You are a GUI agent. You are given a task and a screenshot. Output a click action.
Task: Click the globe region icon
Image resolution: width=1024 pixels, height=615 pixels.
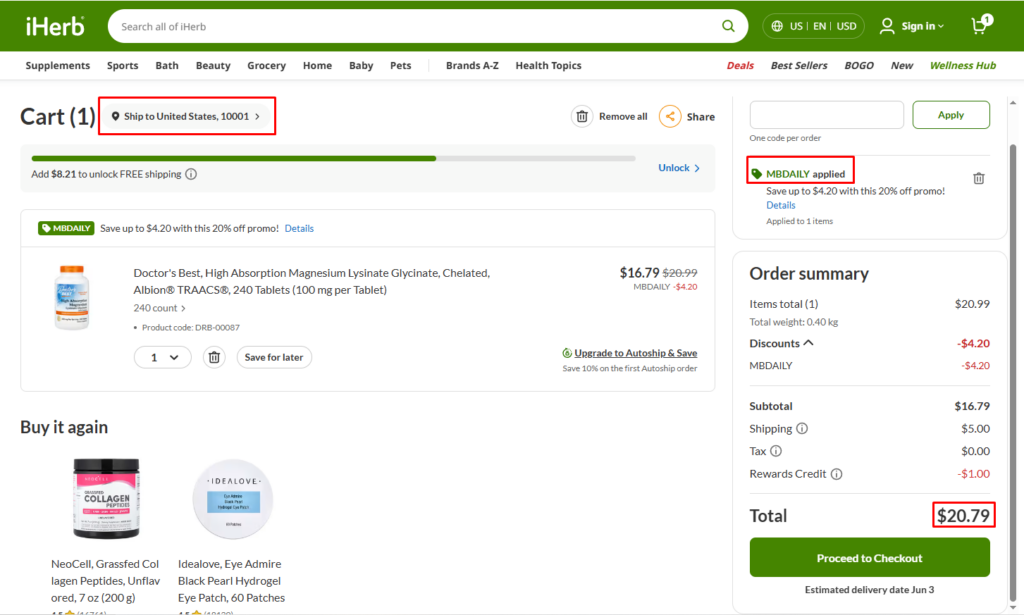coord(776,26)
